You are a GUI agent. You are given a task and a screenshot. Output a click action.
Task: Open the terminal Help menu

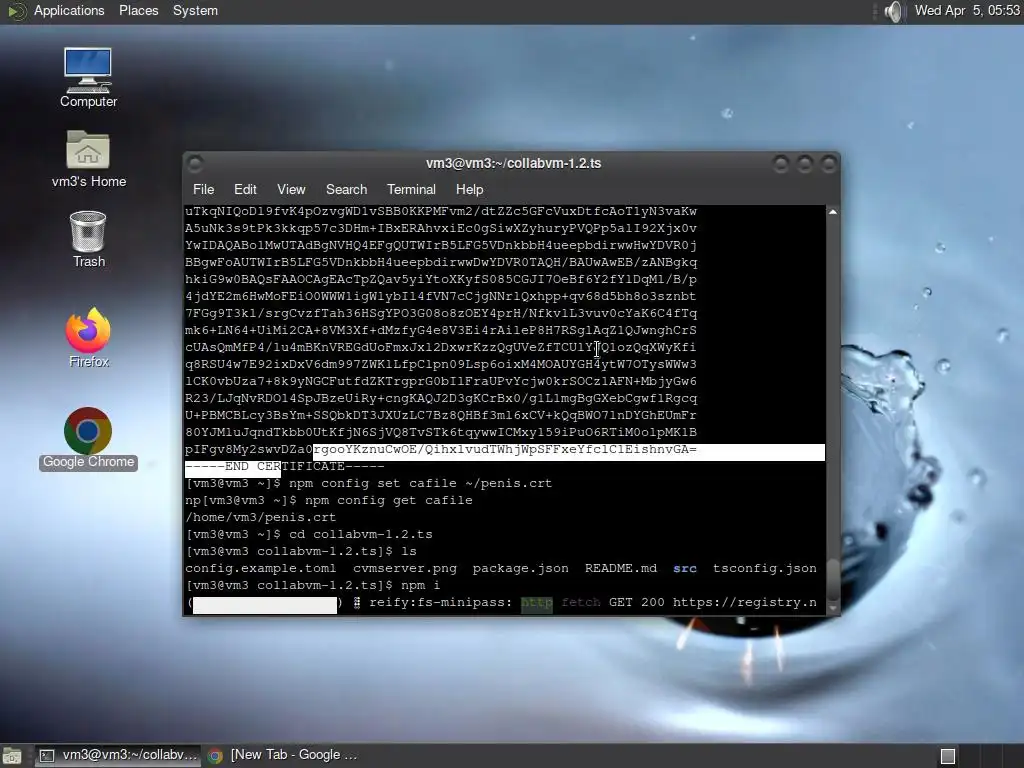469,189
